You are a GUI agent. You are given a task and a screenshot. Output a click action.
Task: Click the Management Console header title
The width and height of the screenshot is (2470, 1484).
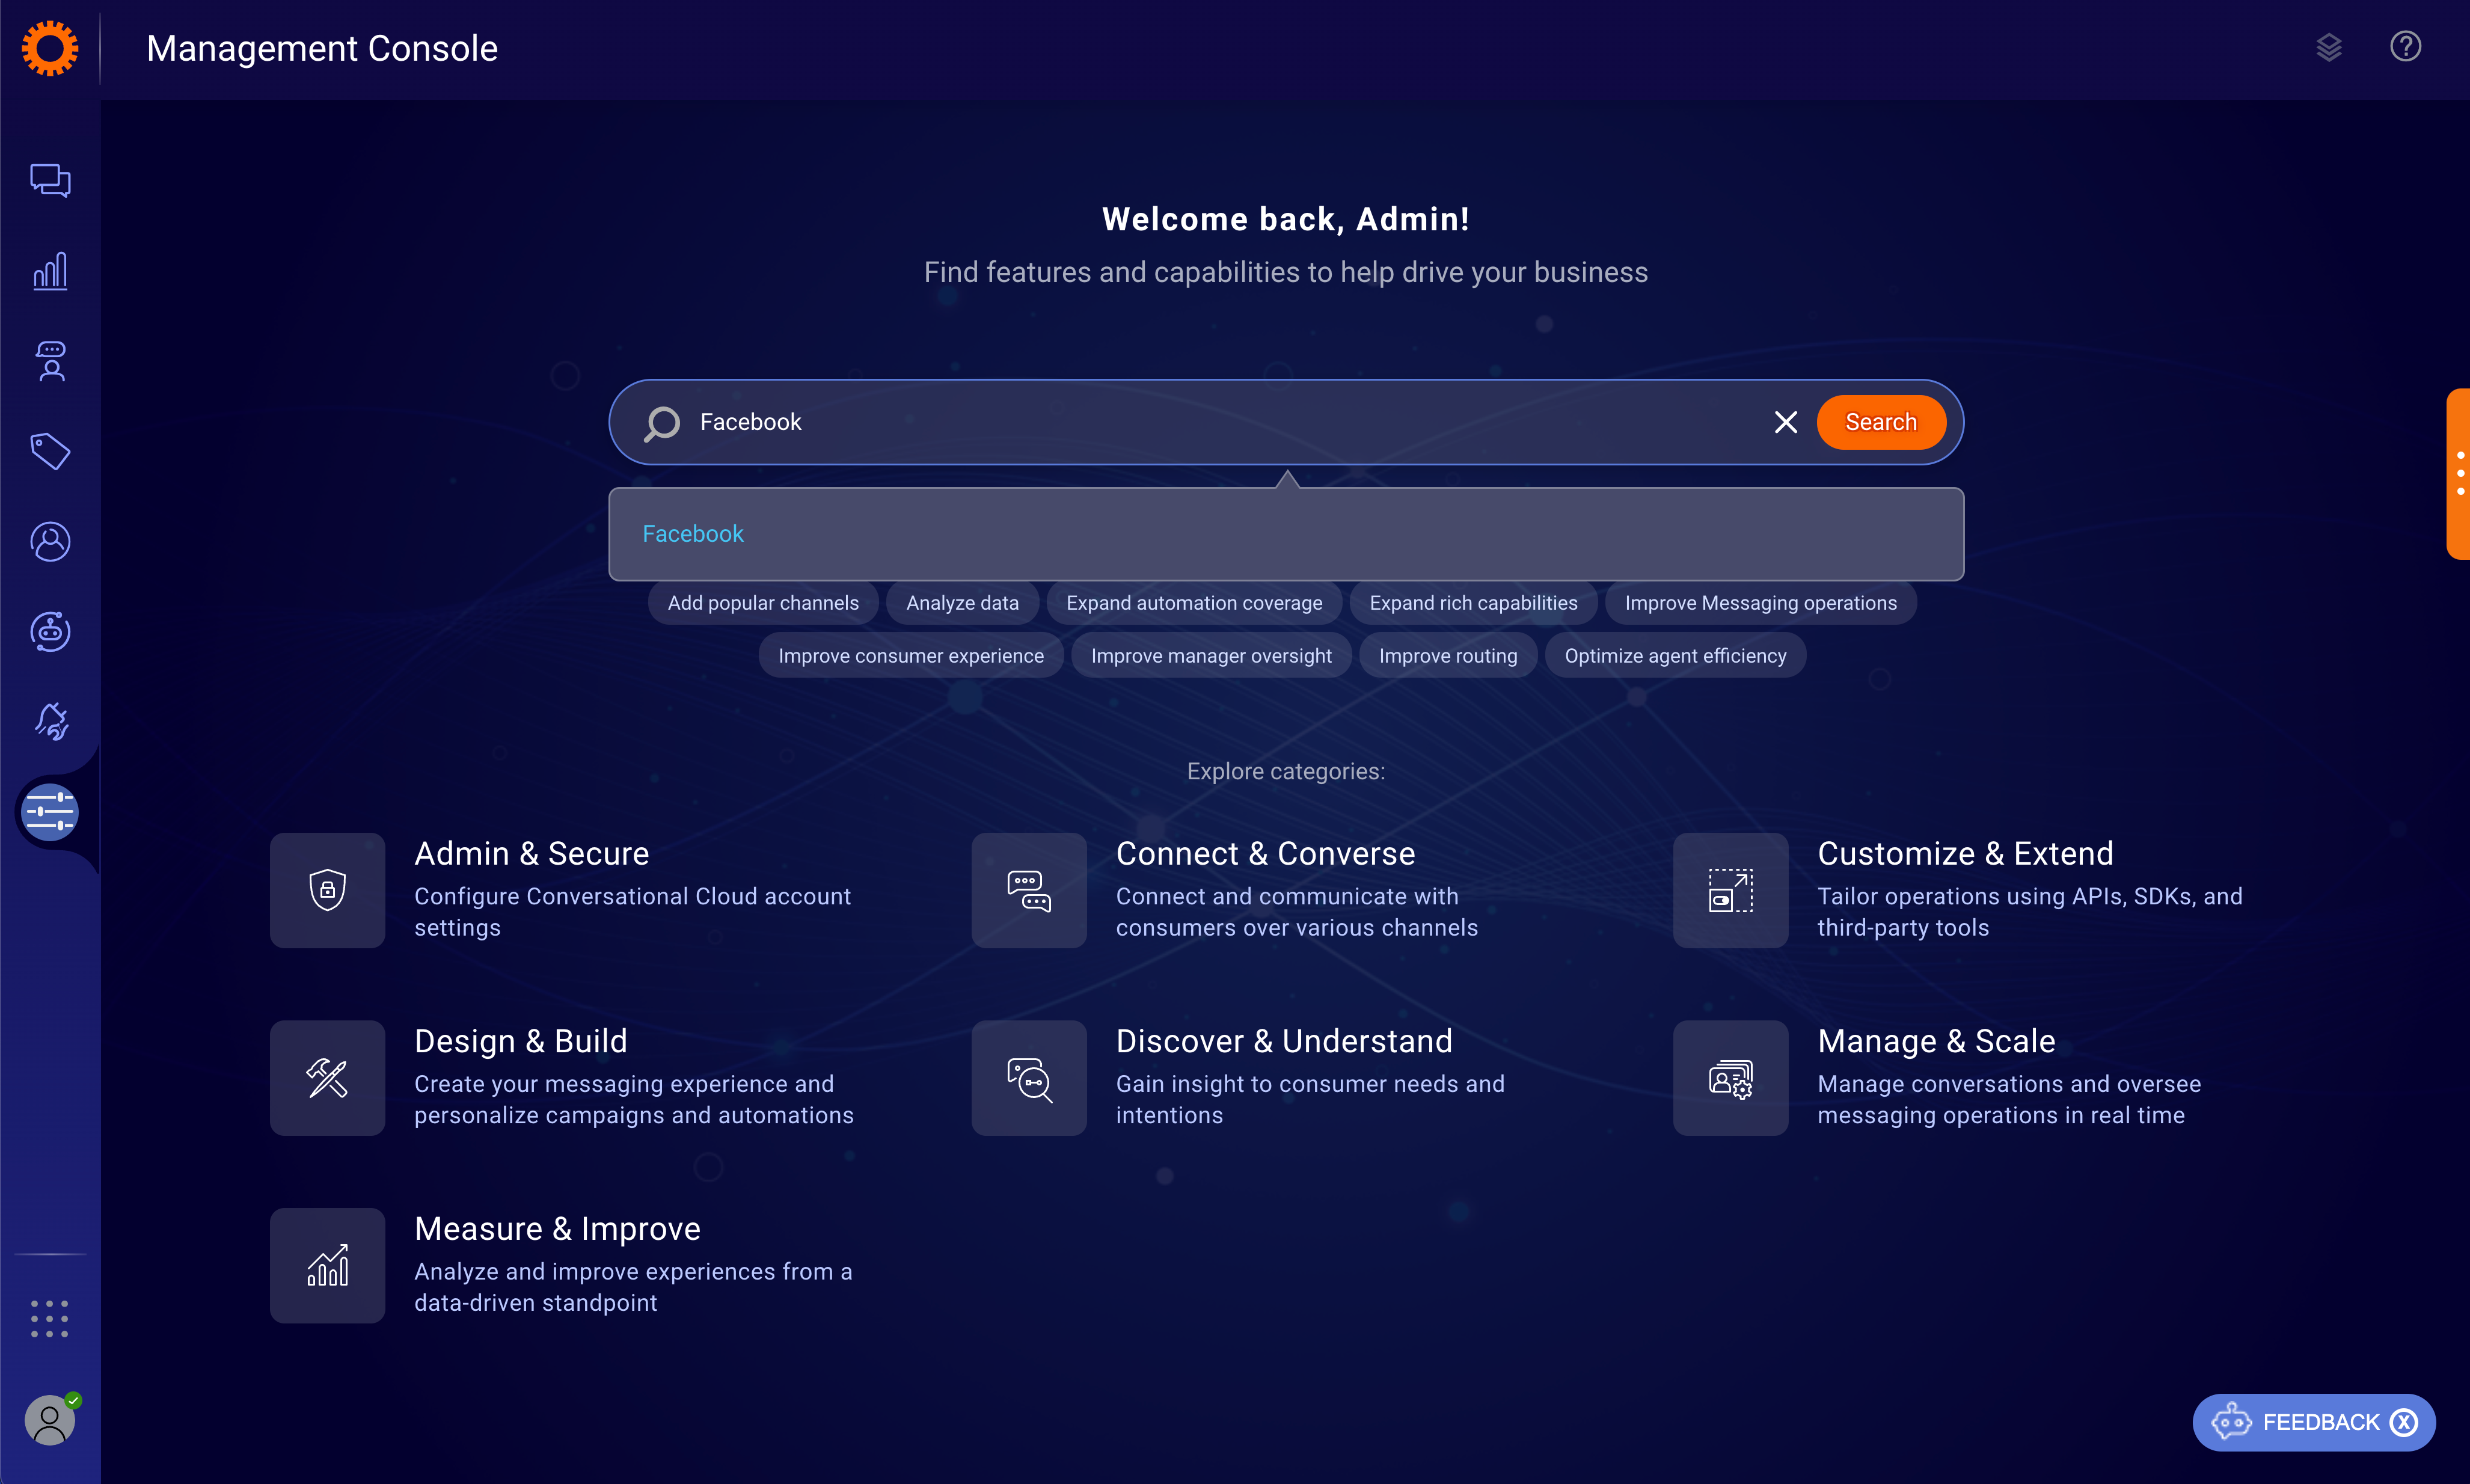coord(322,48)
